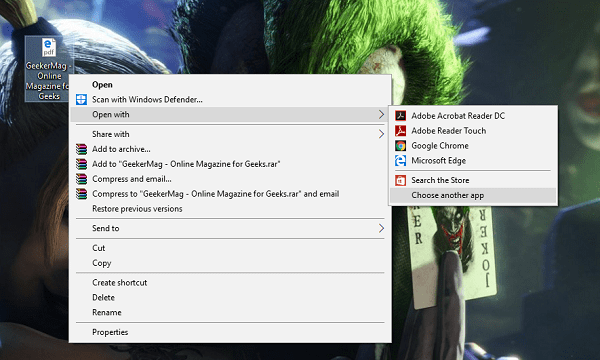
Task: Expand the Open with submenu arrow
Action: [x=381, y=114]
